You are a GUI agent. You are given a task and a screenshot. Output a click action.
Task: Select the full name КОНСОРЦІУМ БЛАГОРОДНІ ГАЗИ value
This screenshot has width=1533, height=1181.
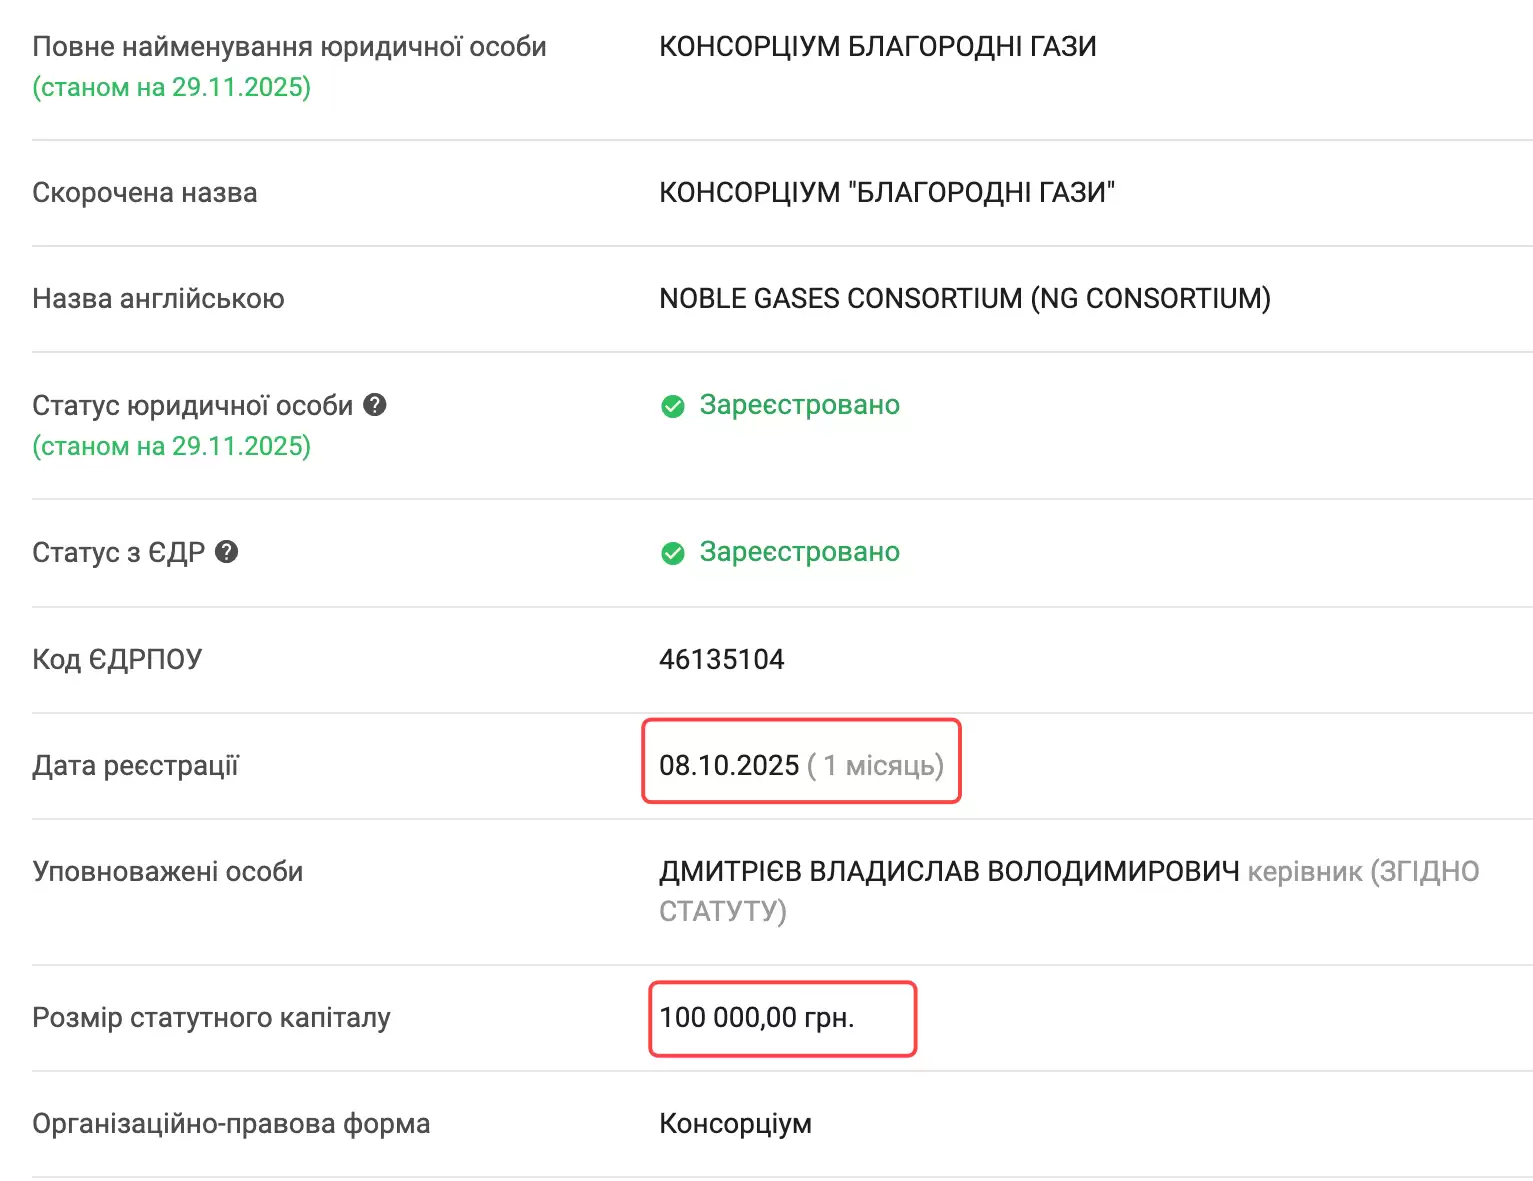[x=877, y=47]
